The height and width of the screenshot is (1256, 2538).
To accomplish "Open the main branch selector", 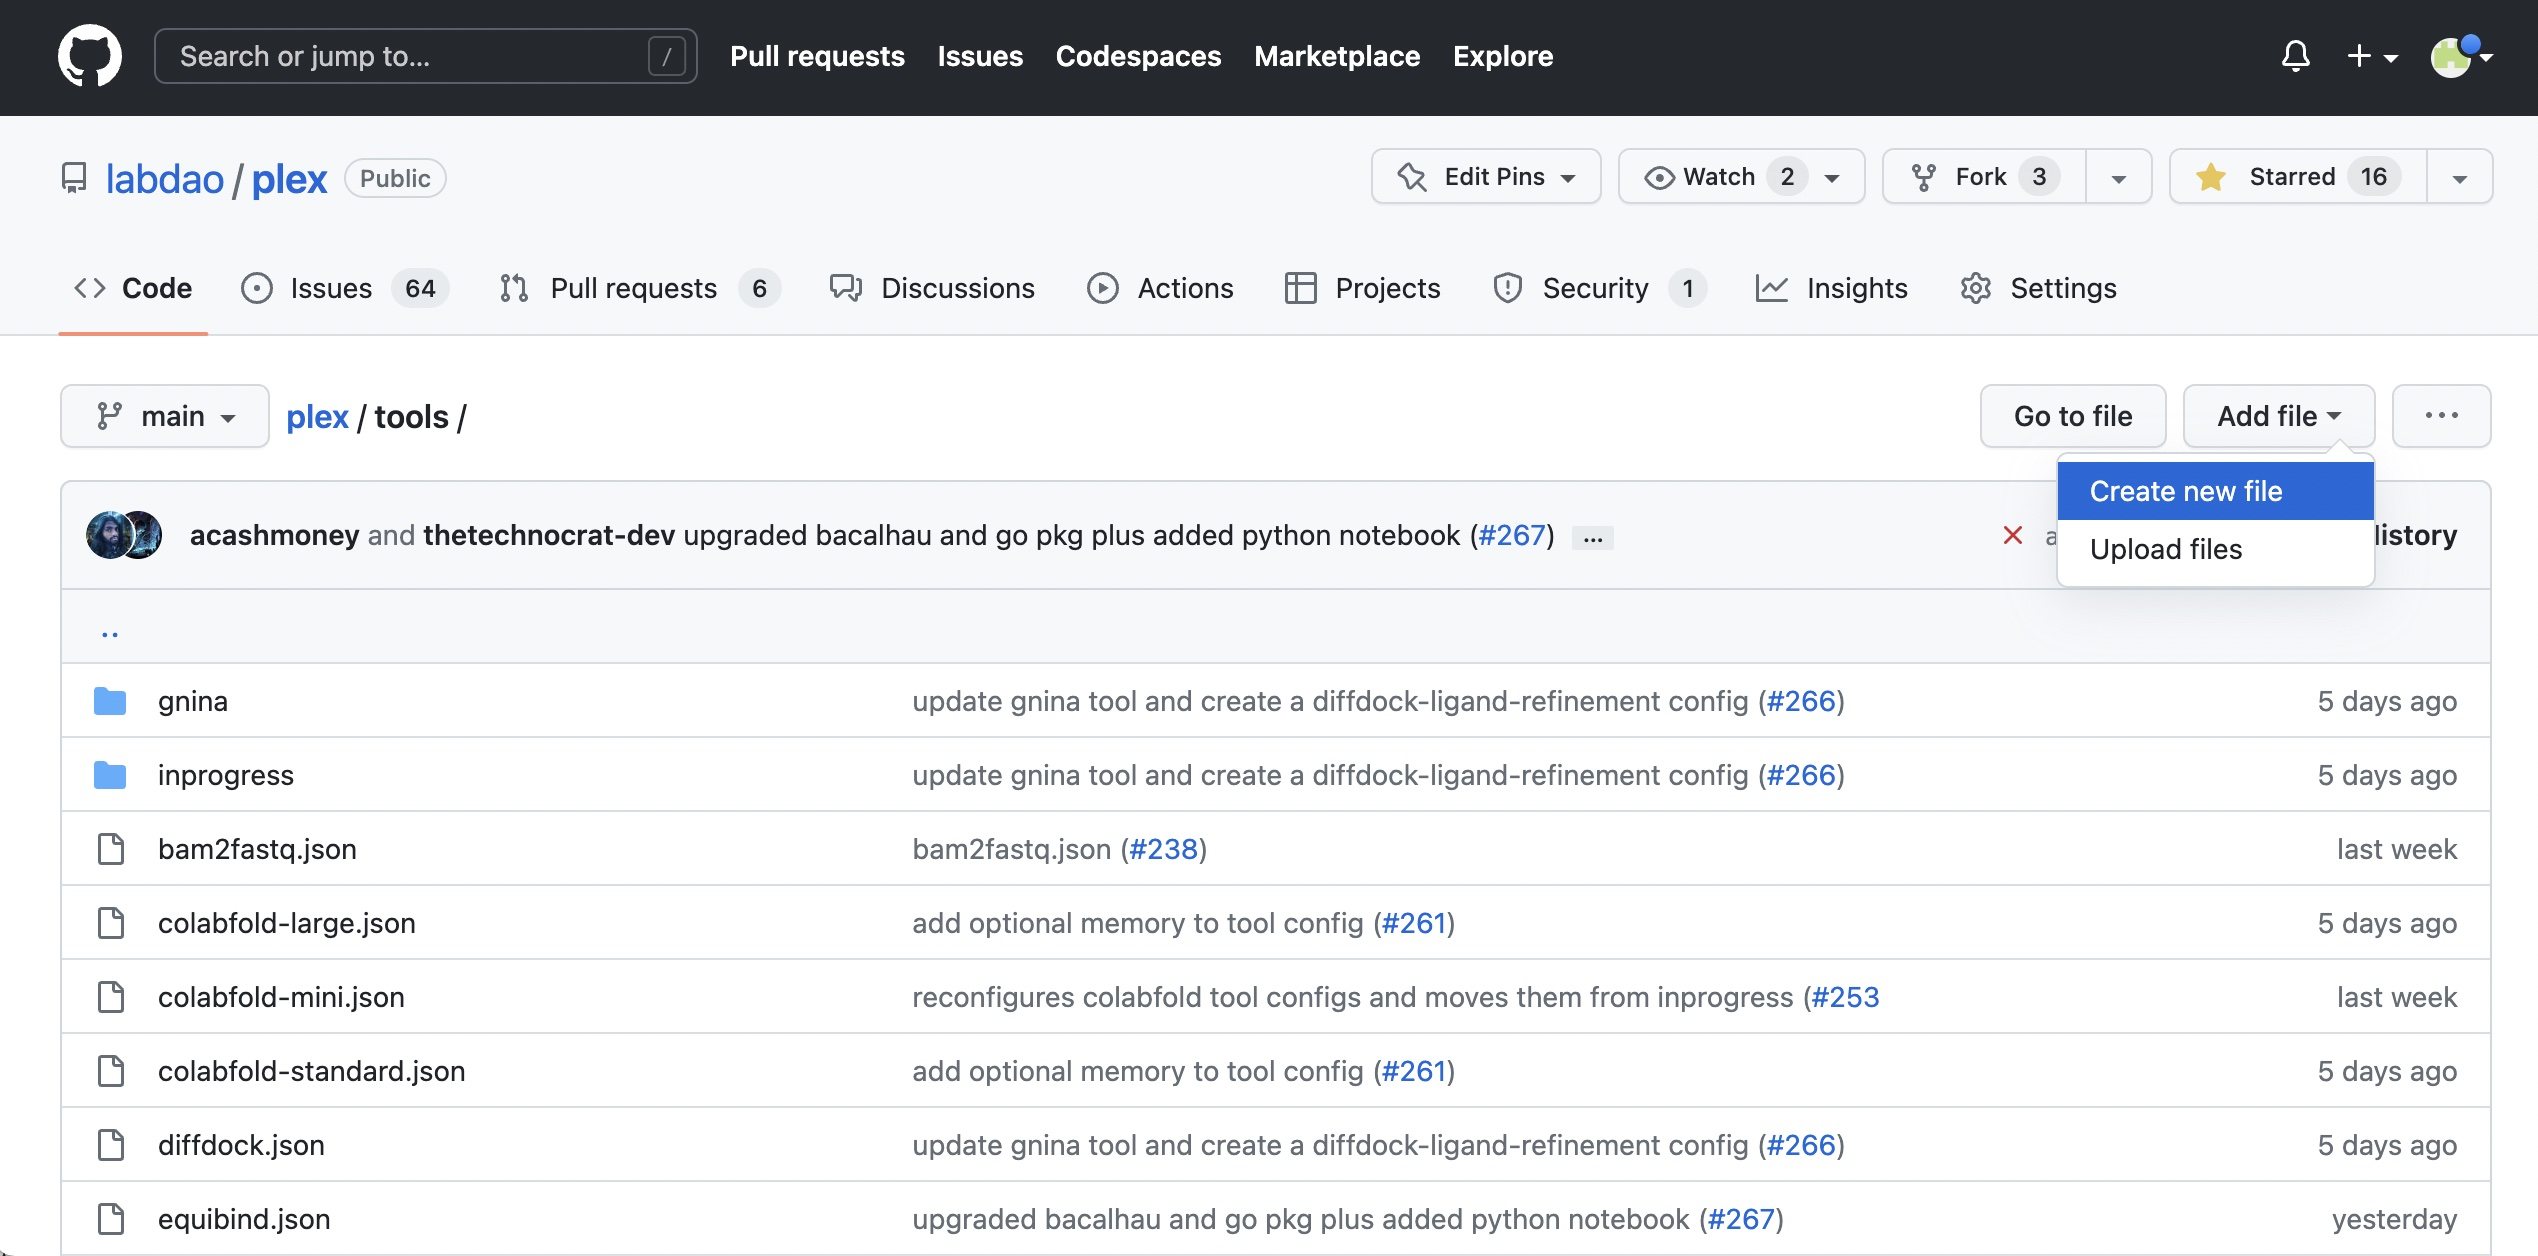I will [165, 416].
